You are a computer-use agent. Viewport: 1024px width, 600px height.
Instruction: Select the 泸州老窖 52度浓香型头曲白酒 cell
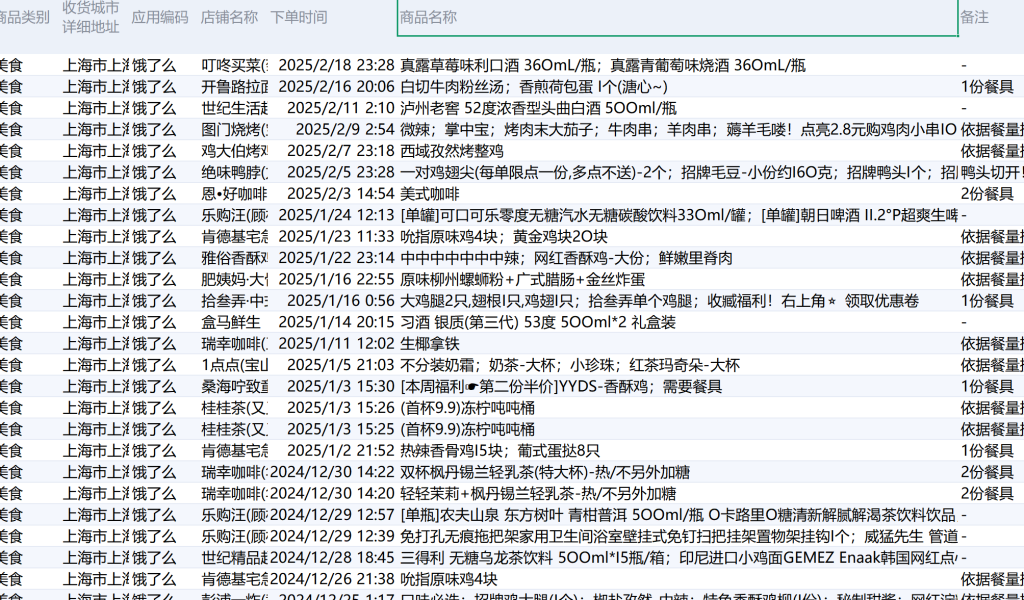coord(538,108)
